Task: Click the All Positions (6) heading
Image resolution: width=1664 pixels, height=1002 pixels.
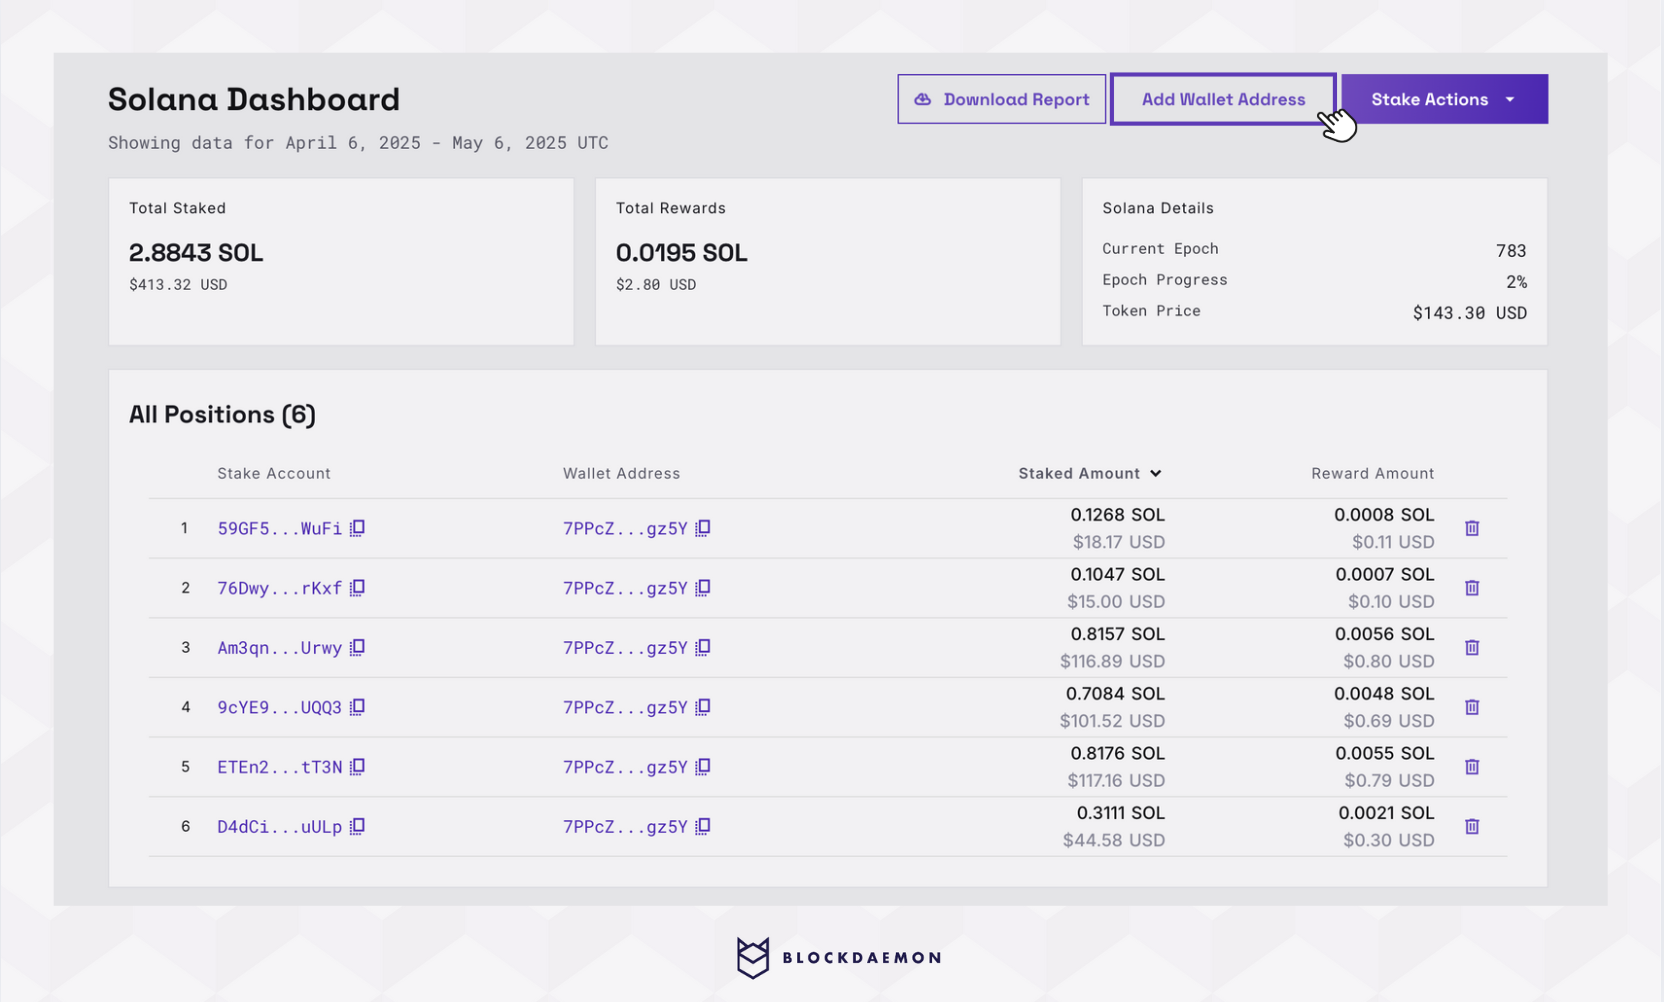Action: 222,414
